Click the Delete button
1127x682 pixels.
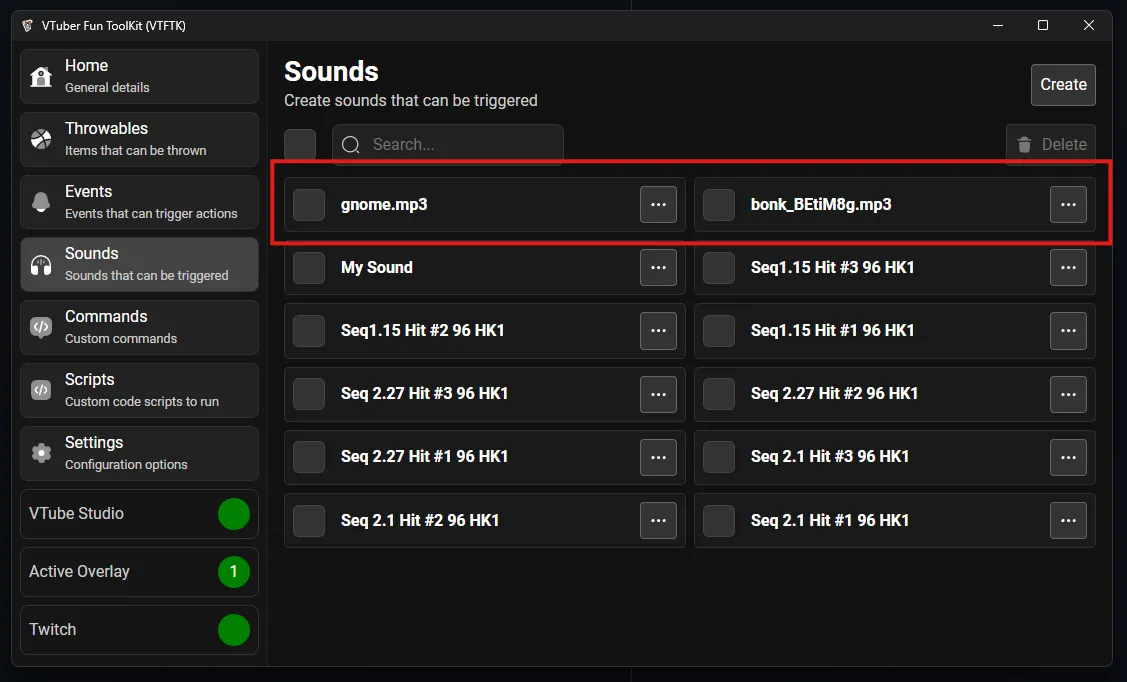click(1051, 145)
